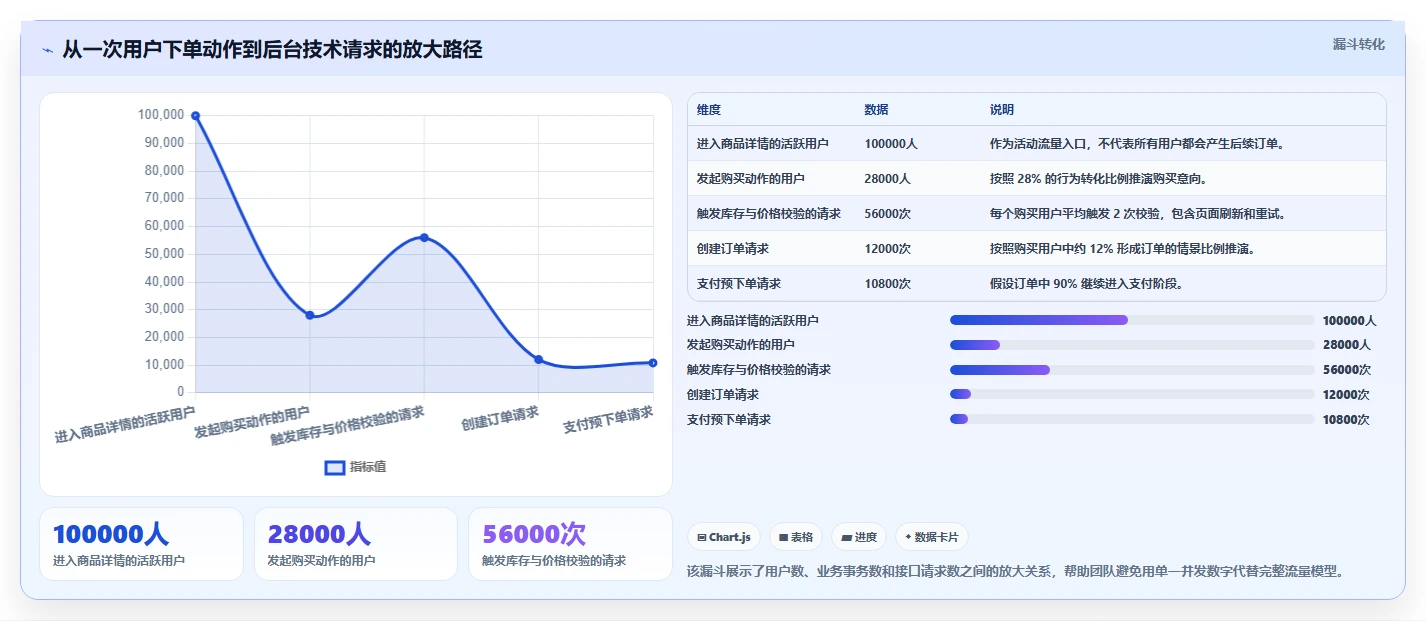This screenshot has height=621, width=1426.
Task: Click the 创建订单请求 cell in the table
Action: 733,249
